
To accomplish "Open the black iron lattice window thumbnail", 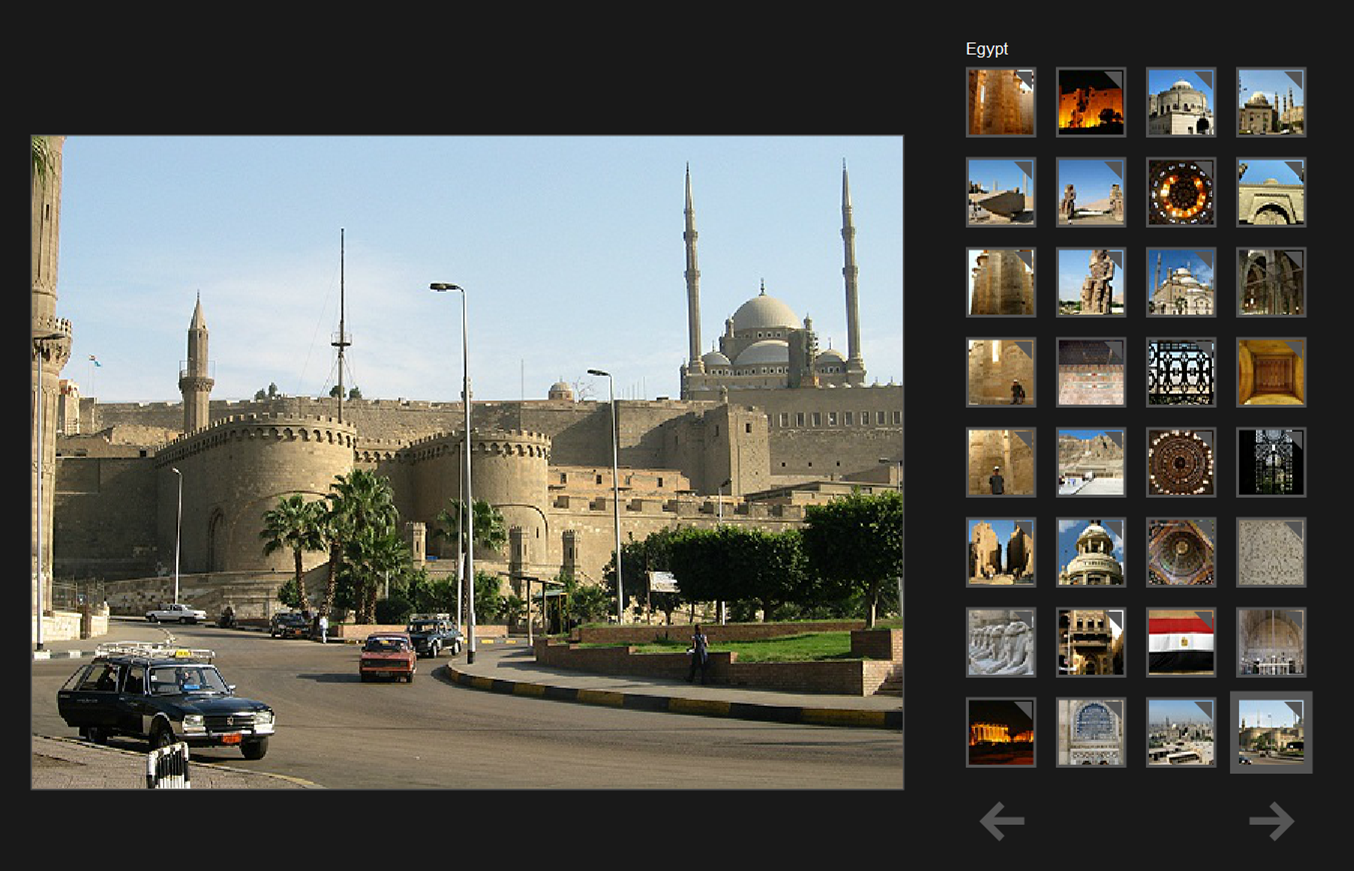I will [x=1181, y=372].
